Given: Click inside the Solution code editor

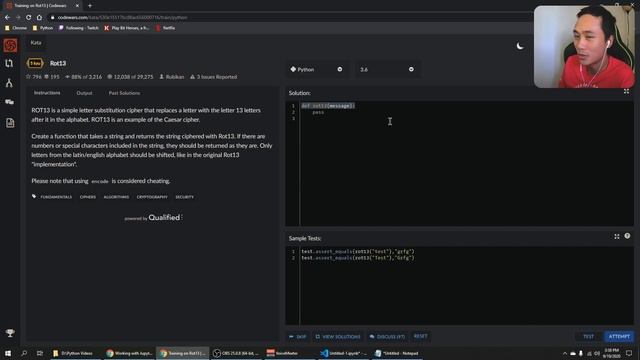Looking at the screenshot, I should (x=467, y=163).
